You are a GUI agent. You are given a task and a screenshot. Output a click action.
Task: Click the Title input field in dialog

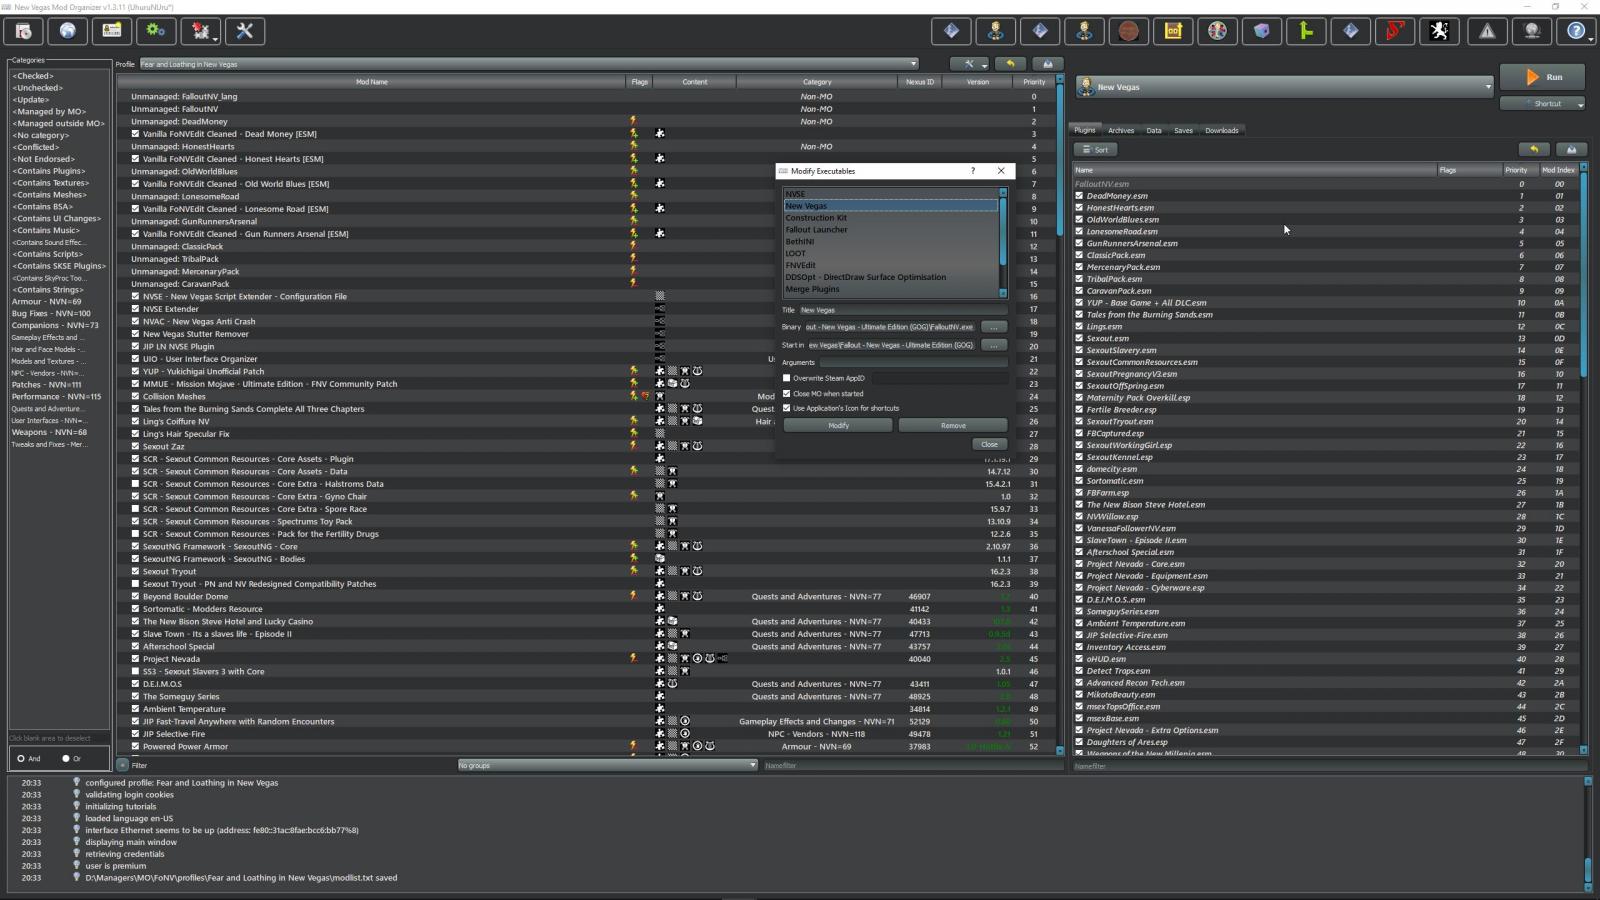903,310
